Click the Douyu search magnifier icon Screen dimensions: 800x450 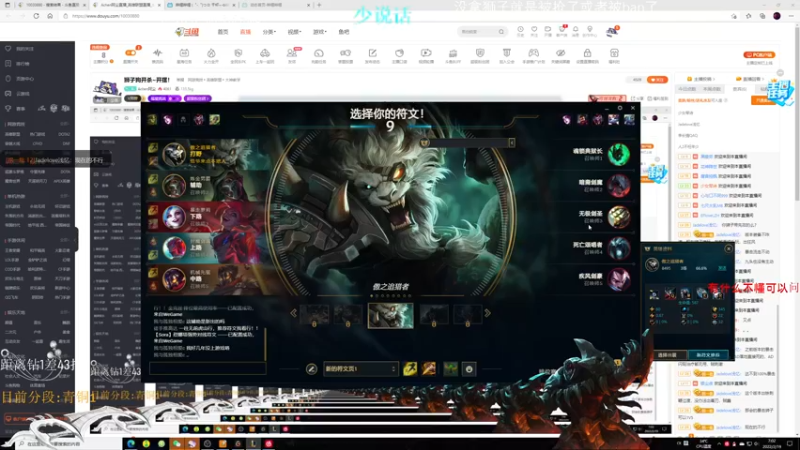pos(502,32)
